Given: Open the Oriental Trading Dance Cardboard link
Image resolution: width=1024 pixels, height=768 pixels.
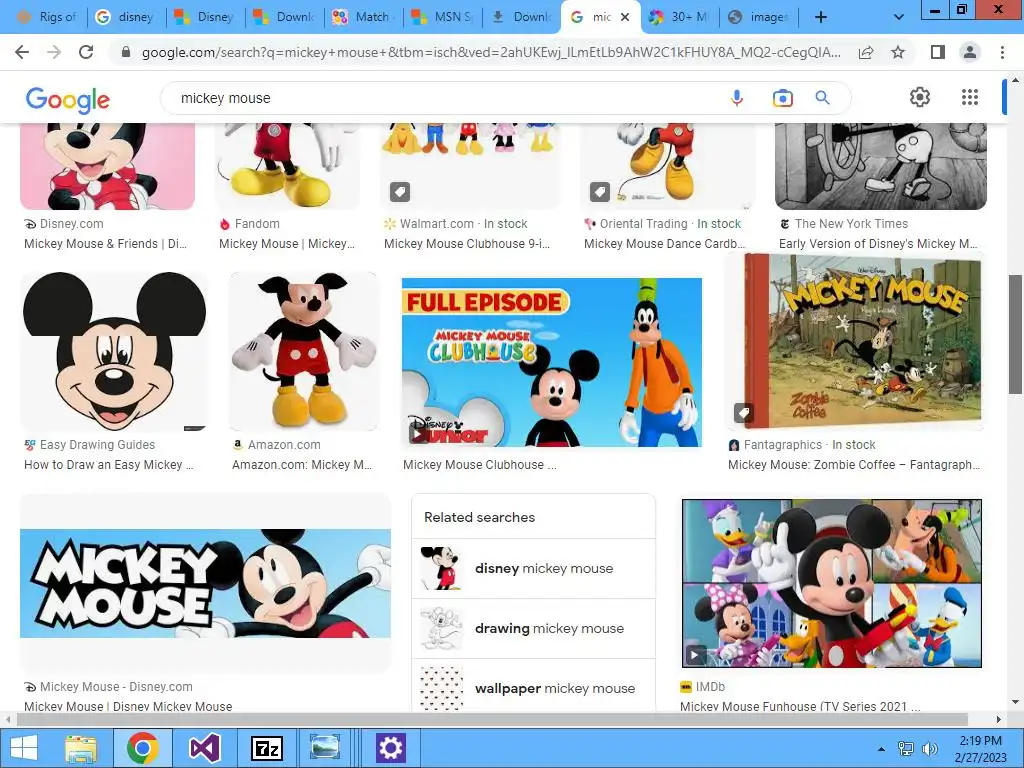Looking at the screenshot, I should [665, 244].
